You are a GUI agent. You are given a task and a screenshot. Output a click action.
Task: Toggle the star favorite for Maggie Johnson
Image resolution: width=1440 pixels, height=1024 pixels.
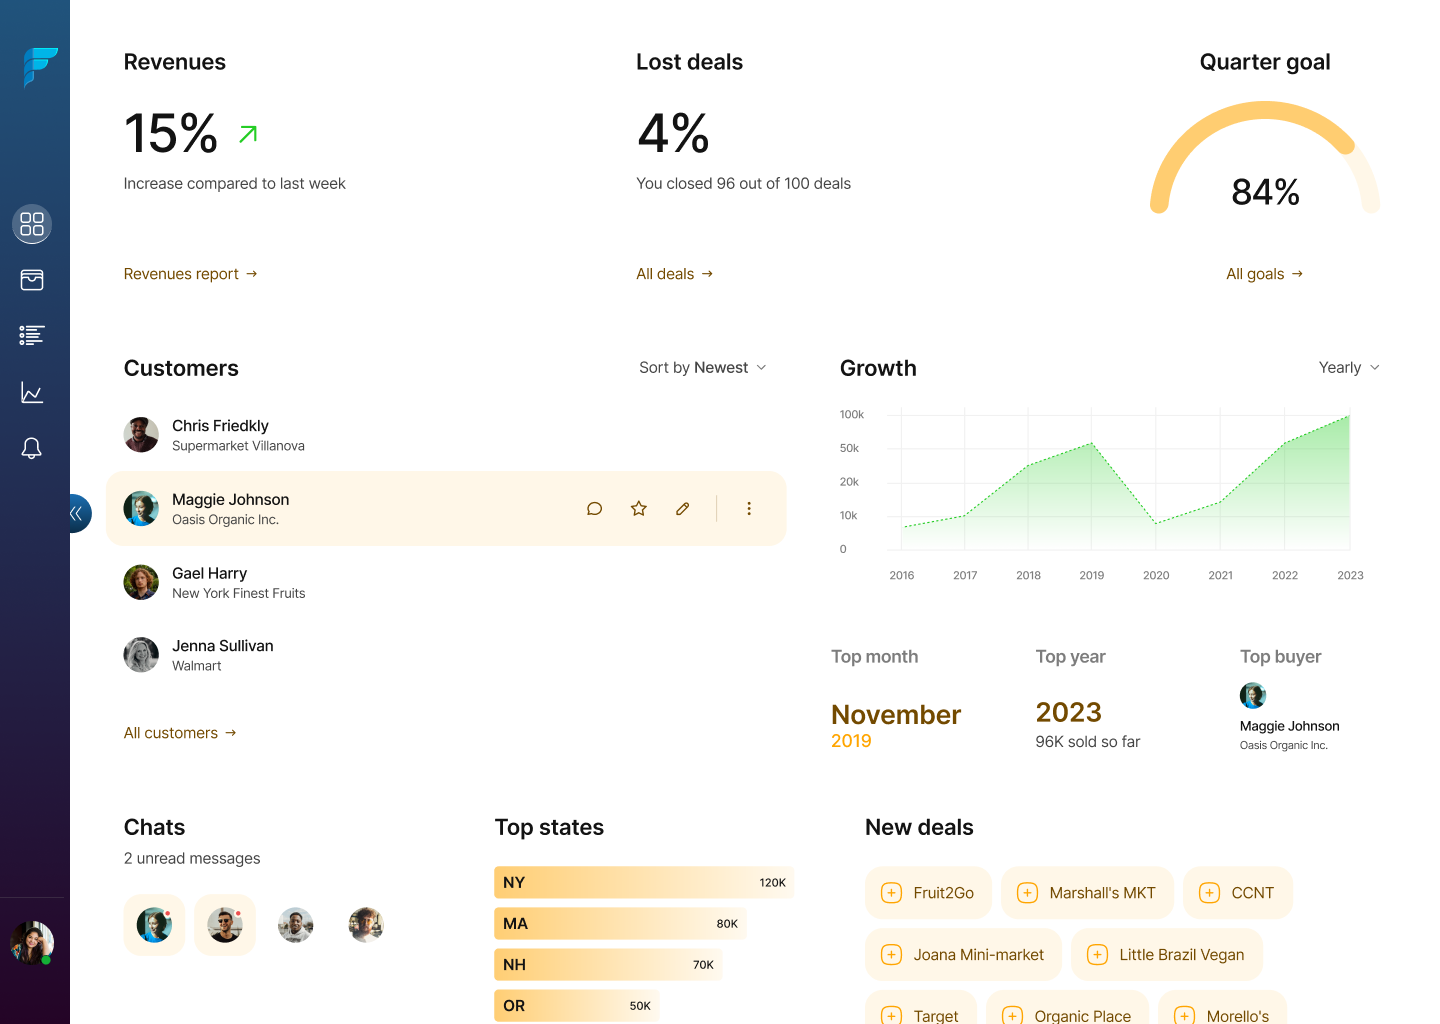point(638,509)
